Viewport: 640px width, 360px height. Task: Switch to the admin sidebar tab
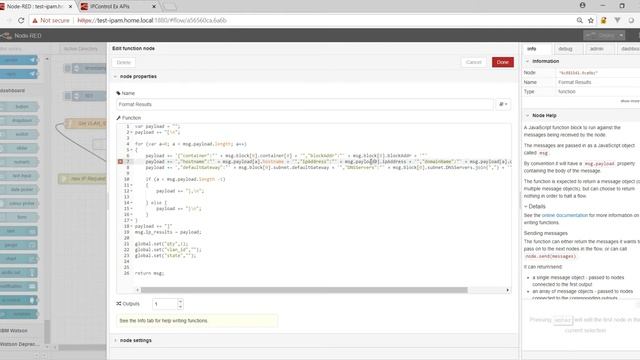tap(596, 49)
